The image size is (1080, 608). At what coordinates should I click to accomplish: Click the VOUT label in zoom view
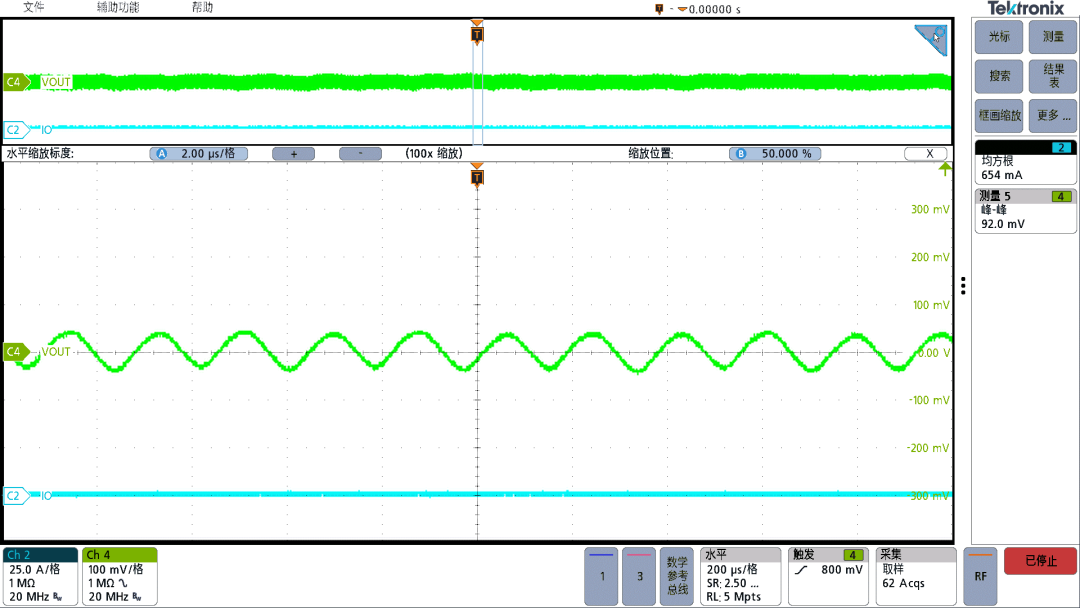coord(56,352)
